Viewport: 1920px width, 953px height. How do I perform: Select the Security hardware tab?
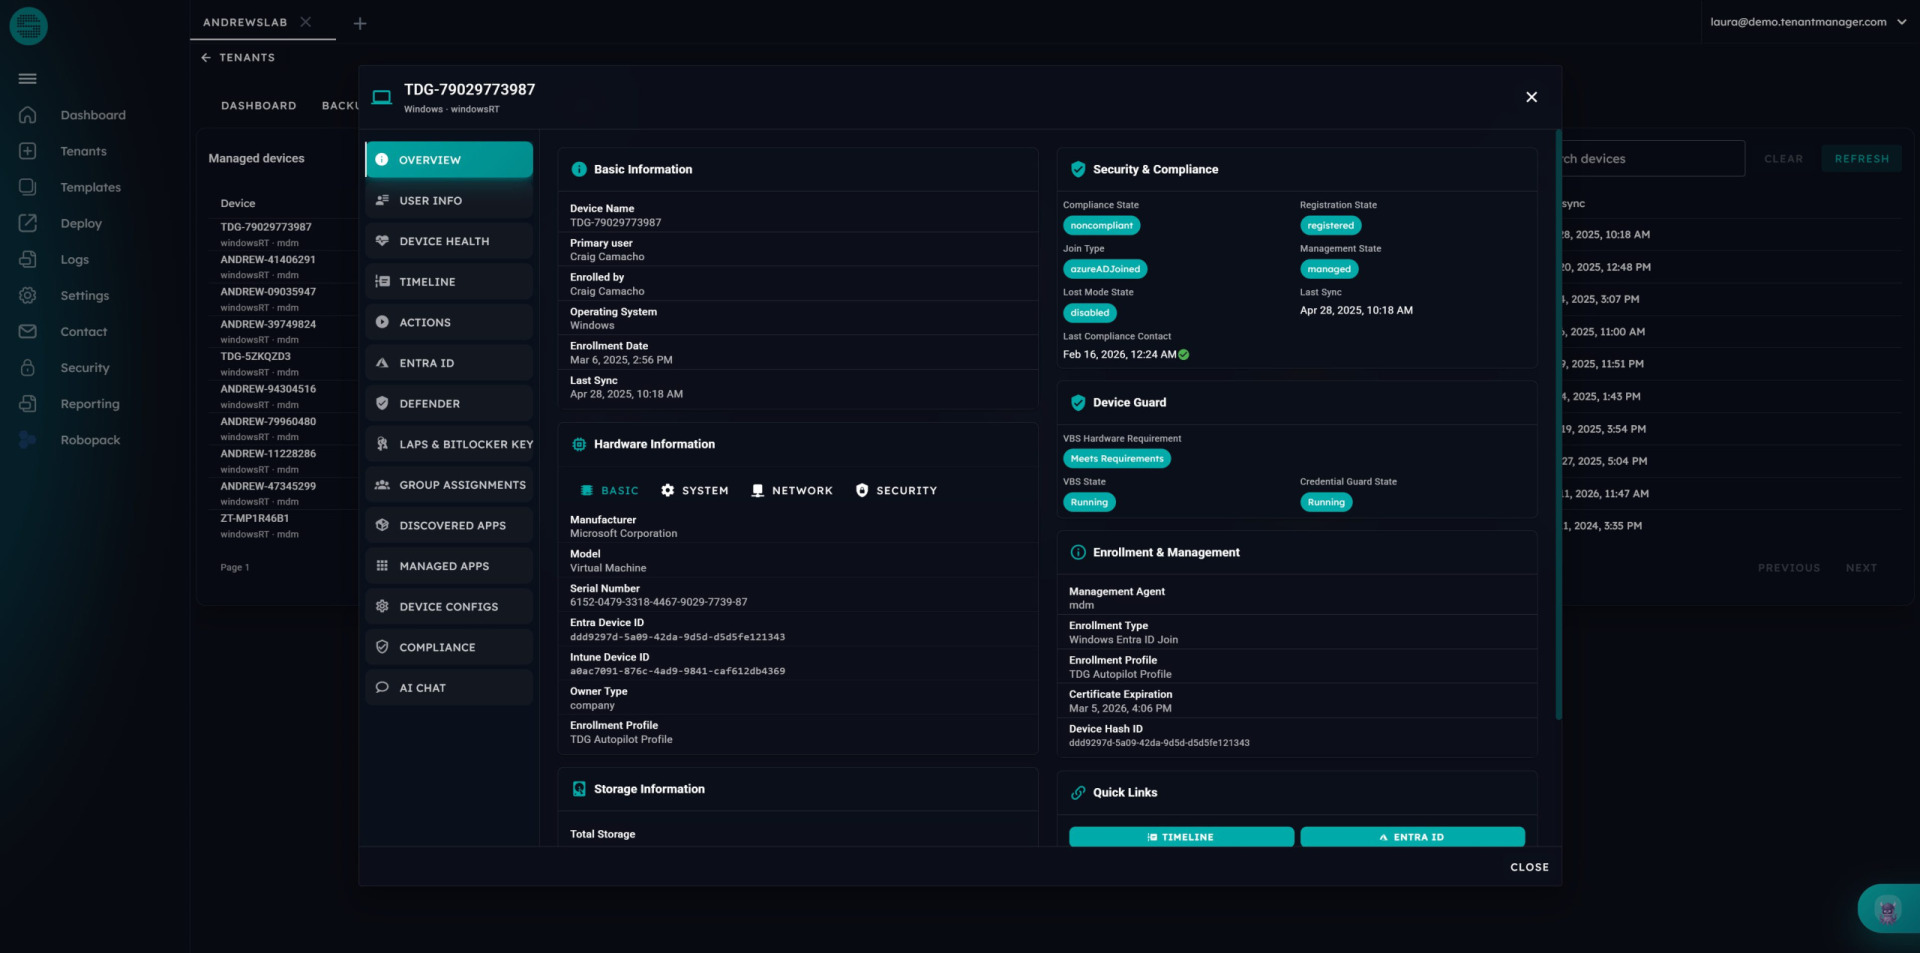click(x=896, y=491)
